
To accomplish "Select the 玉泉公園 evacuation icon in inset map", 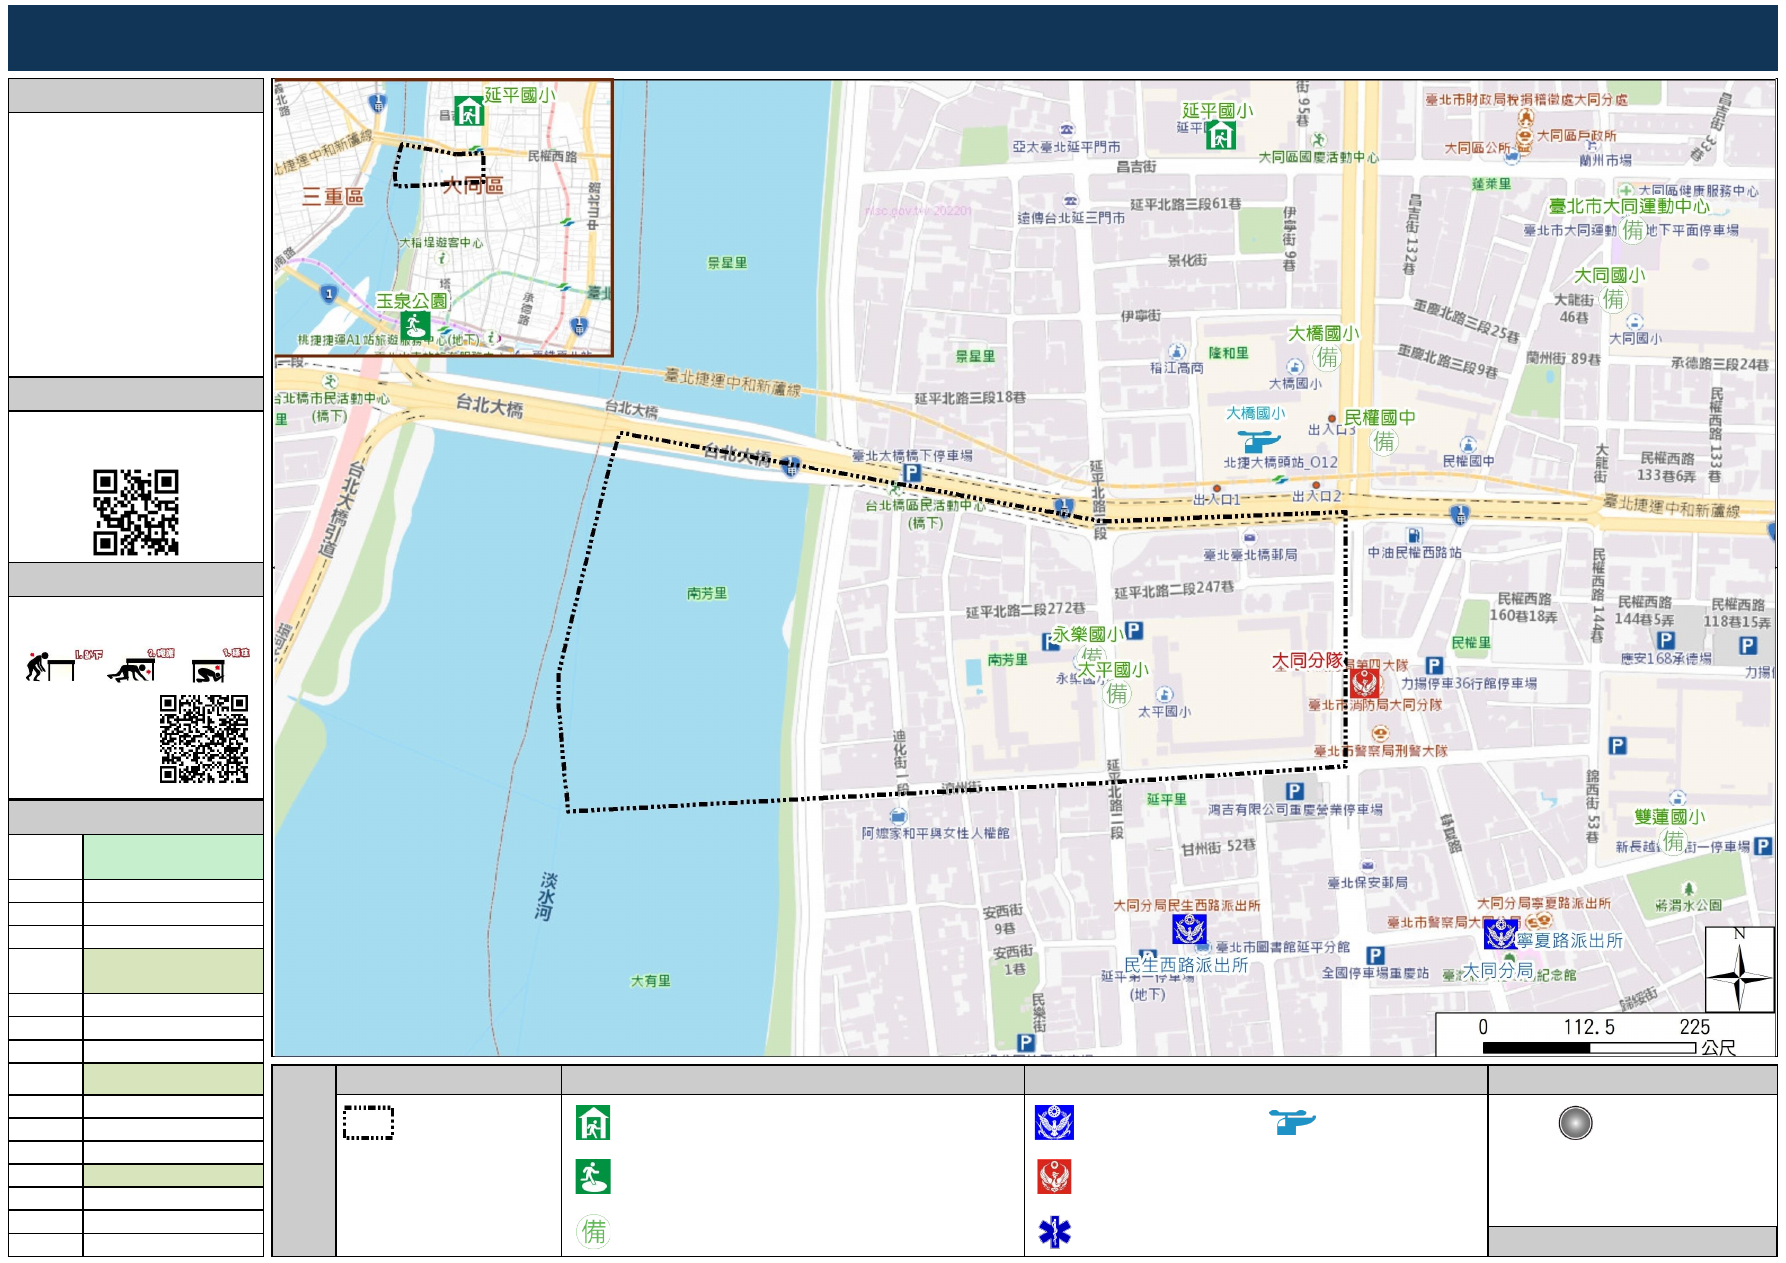I will pyautogui.click(x=414, y=325).
